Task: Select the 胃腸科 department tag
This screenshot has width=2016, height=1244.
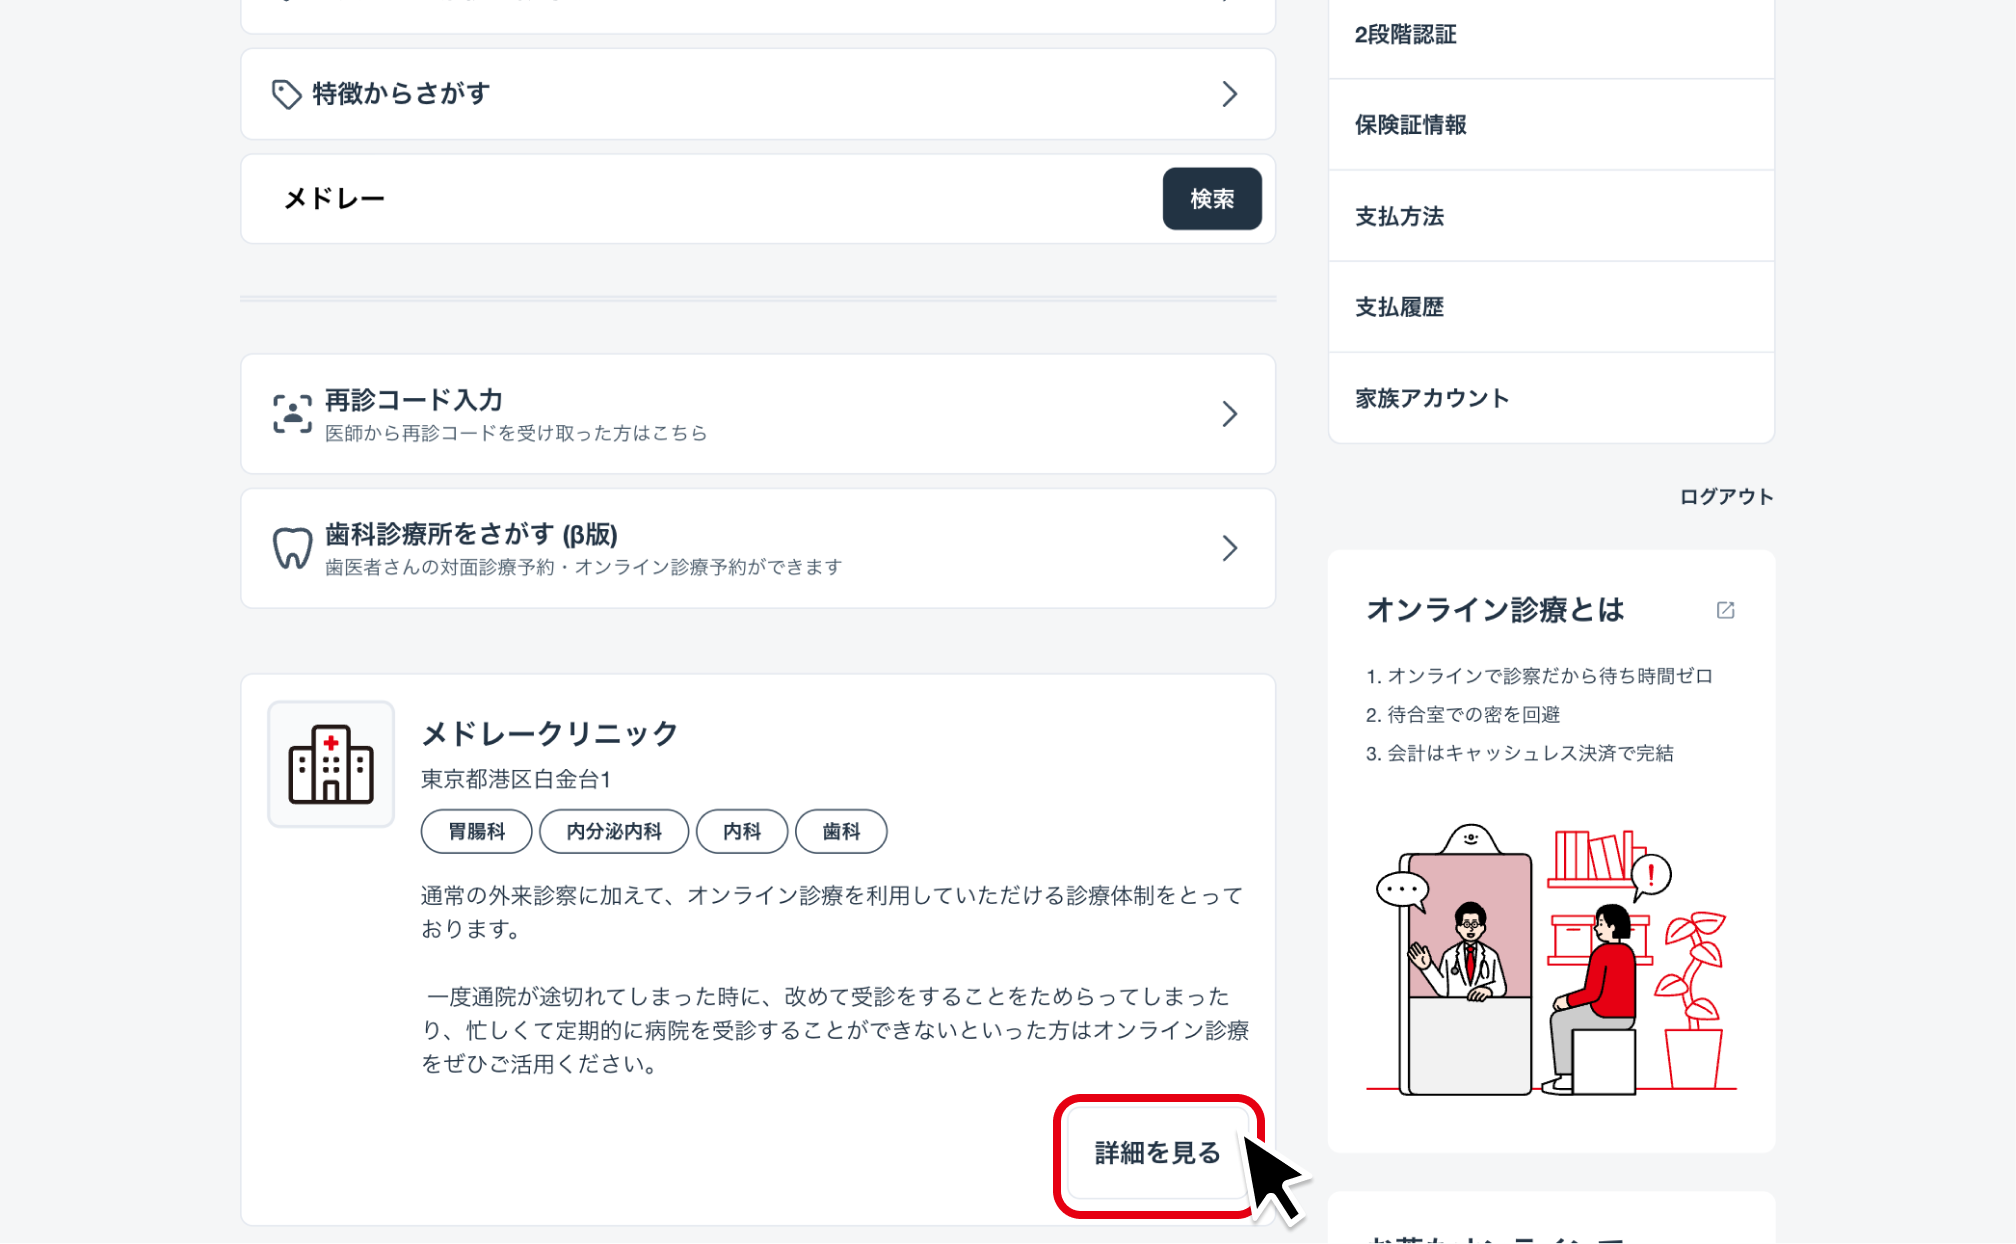Action: point(476,831)
